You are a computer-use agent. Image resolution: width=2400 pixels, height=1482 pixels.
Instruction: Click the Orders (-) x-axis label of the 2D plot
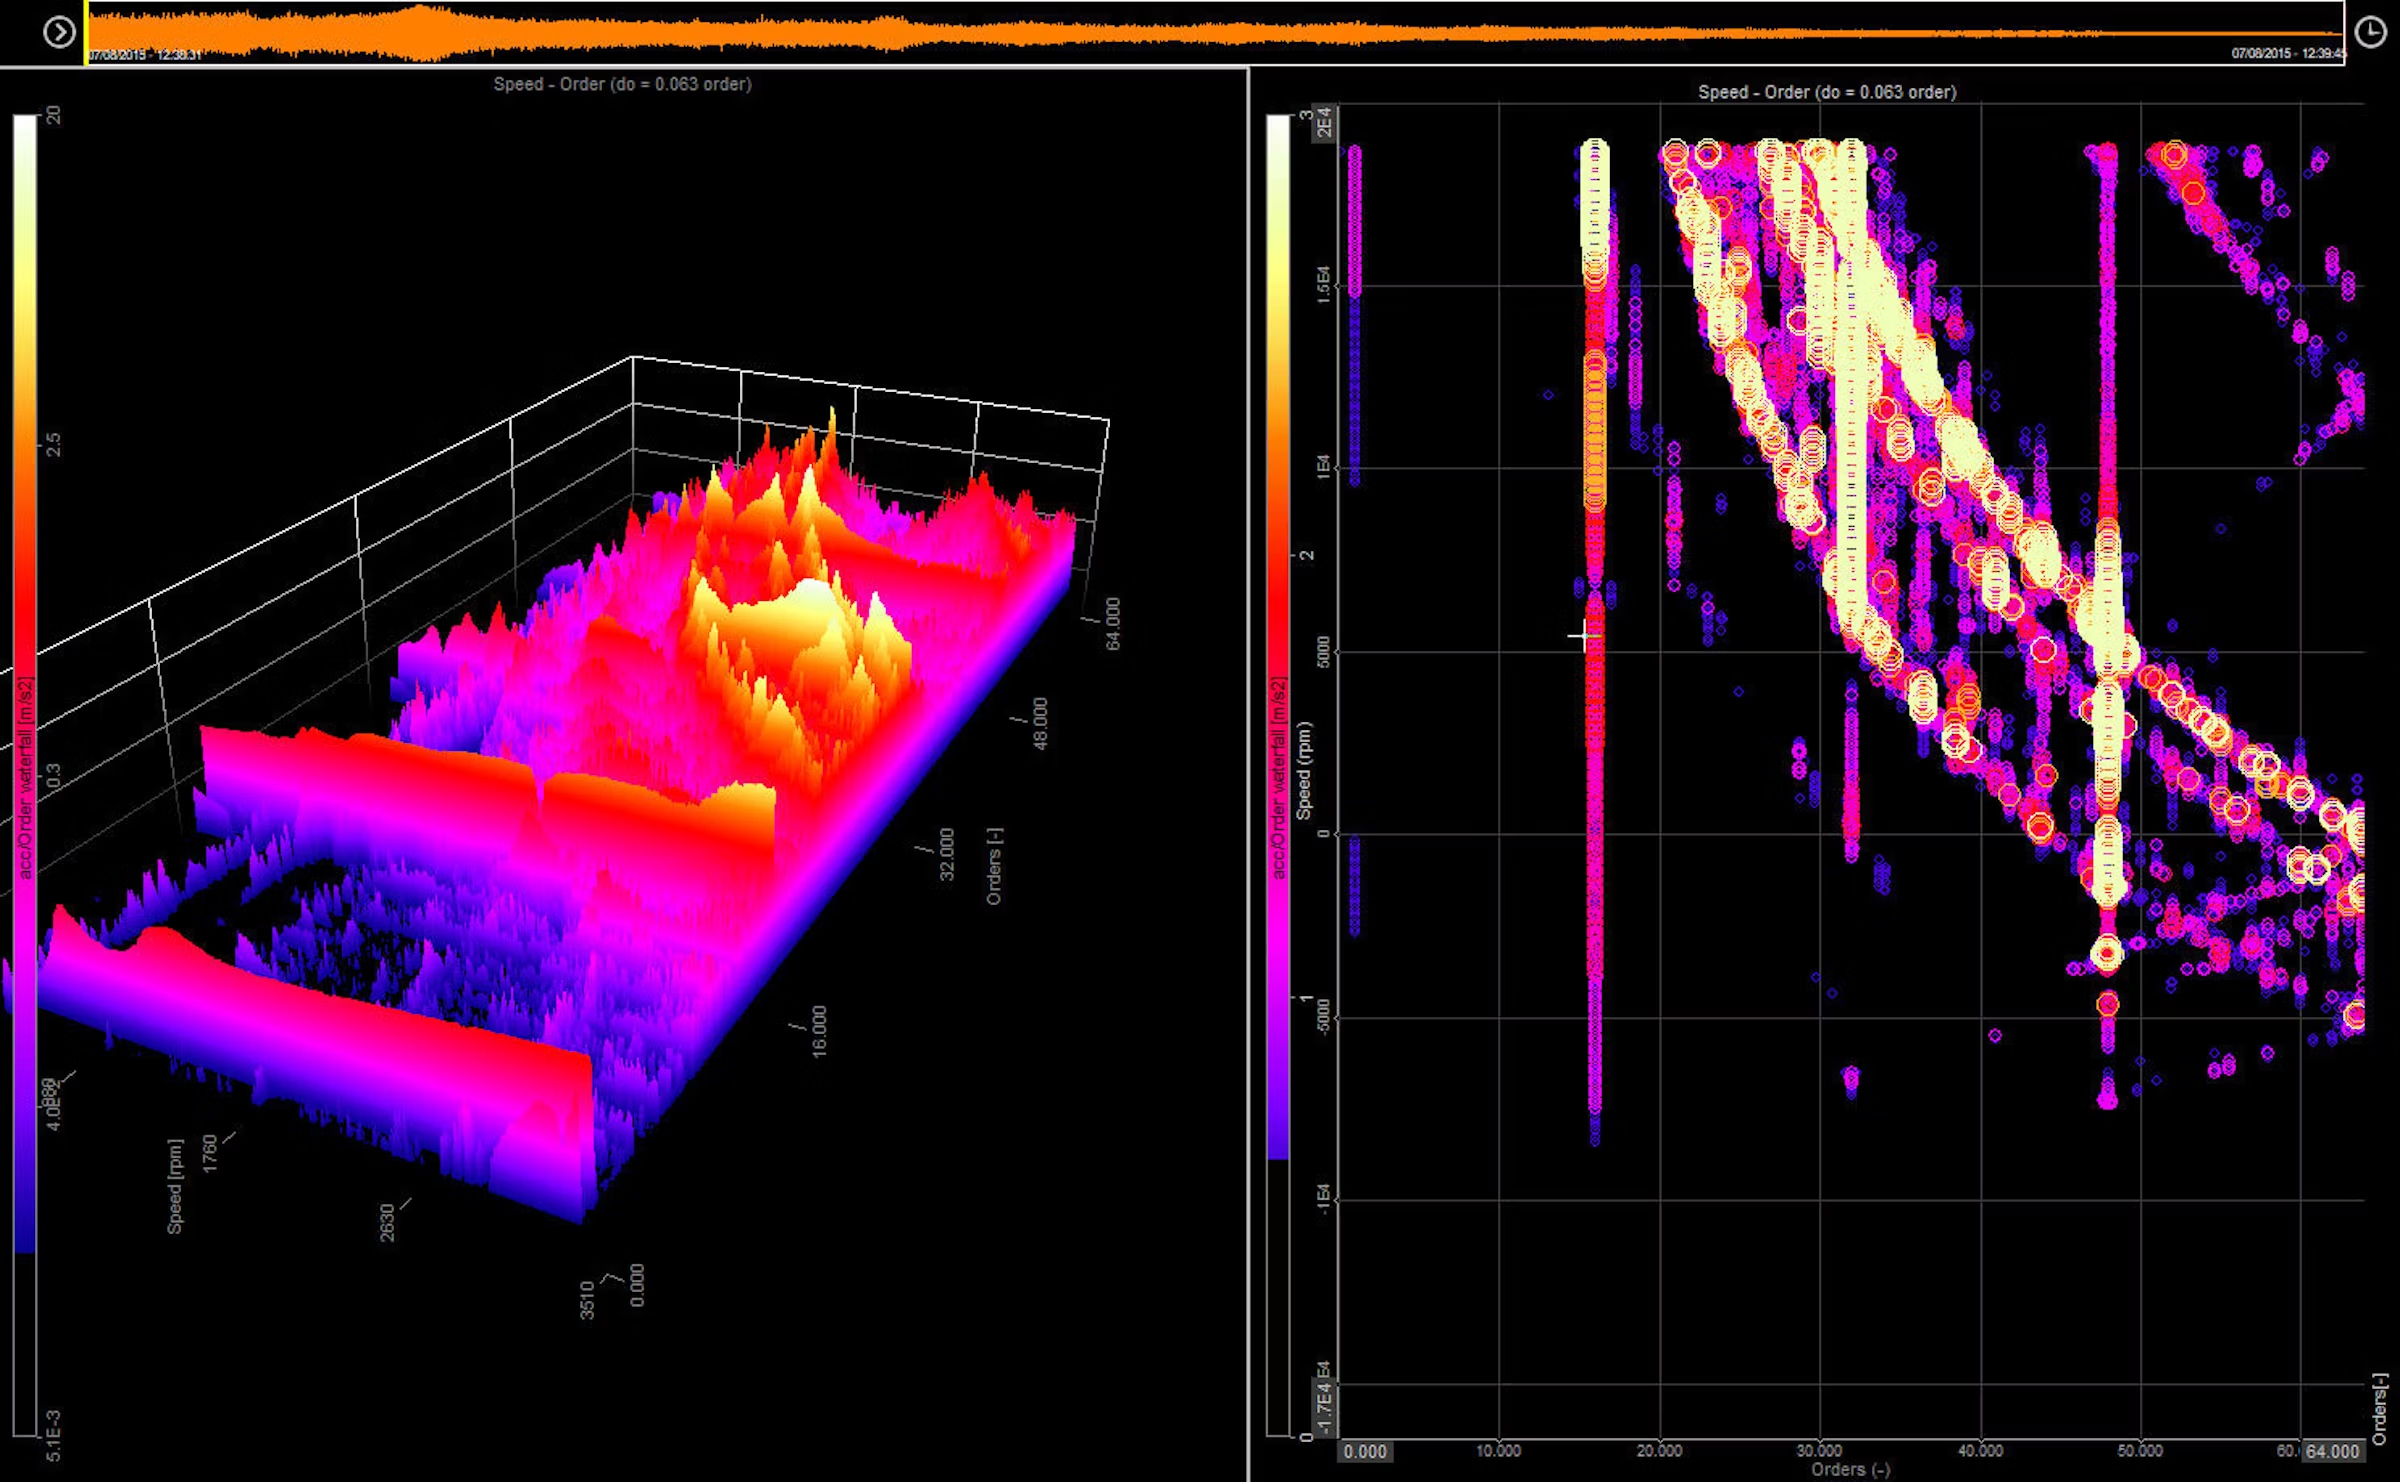(x=1851, y=1470)
